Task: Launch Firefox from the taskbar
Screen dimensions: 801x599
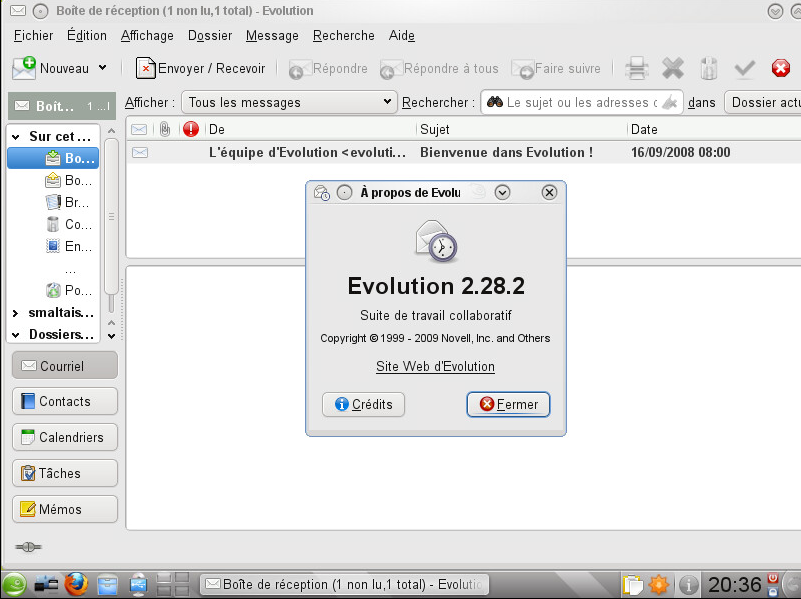Action: pos(76,583)
